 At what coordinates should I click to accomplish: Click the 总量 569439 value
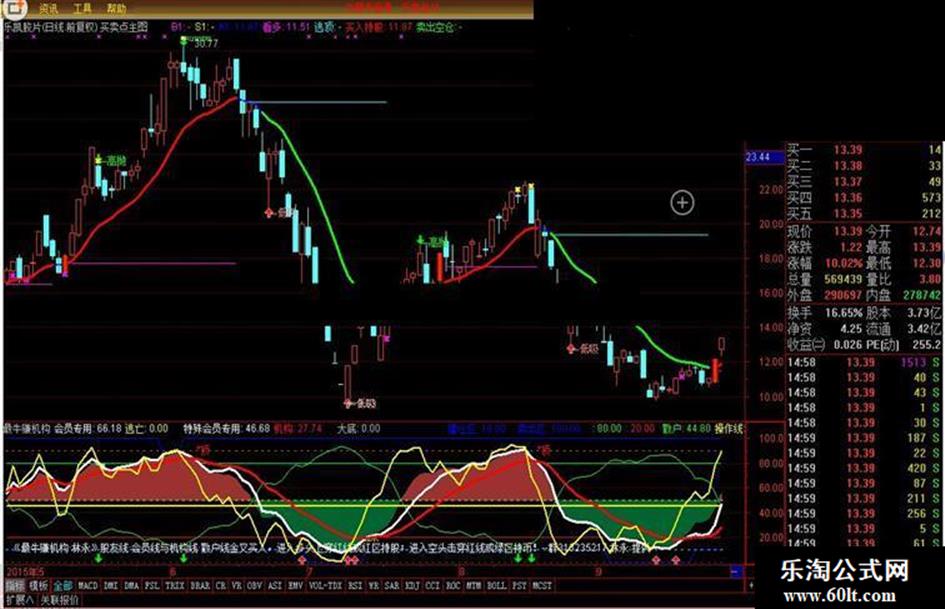[843, 280]
